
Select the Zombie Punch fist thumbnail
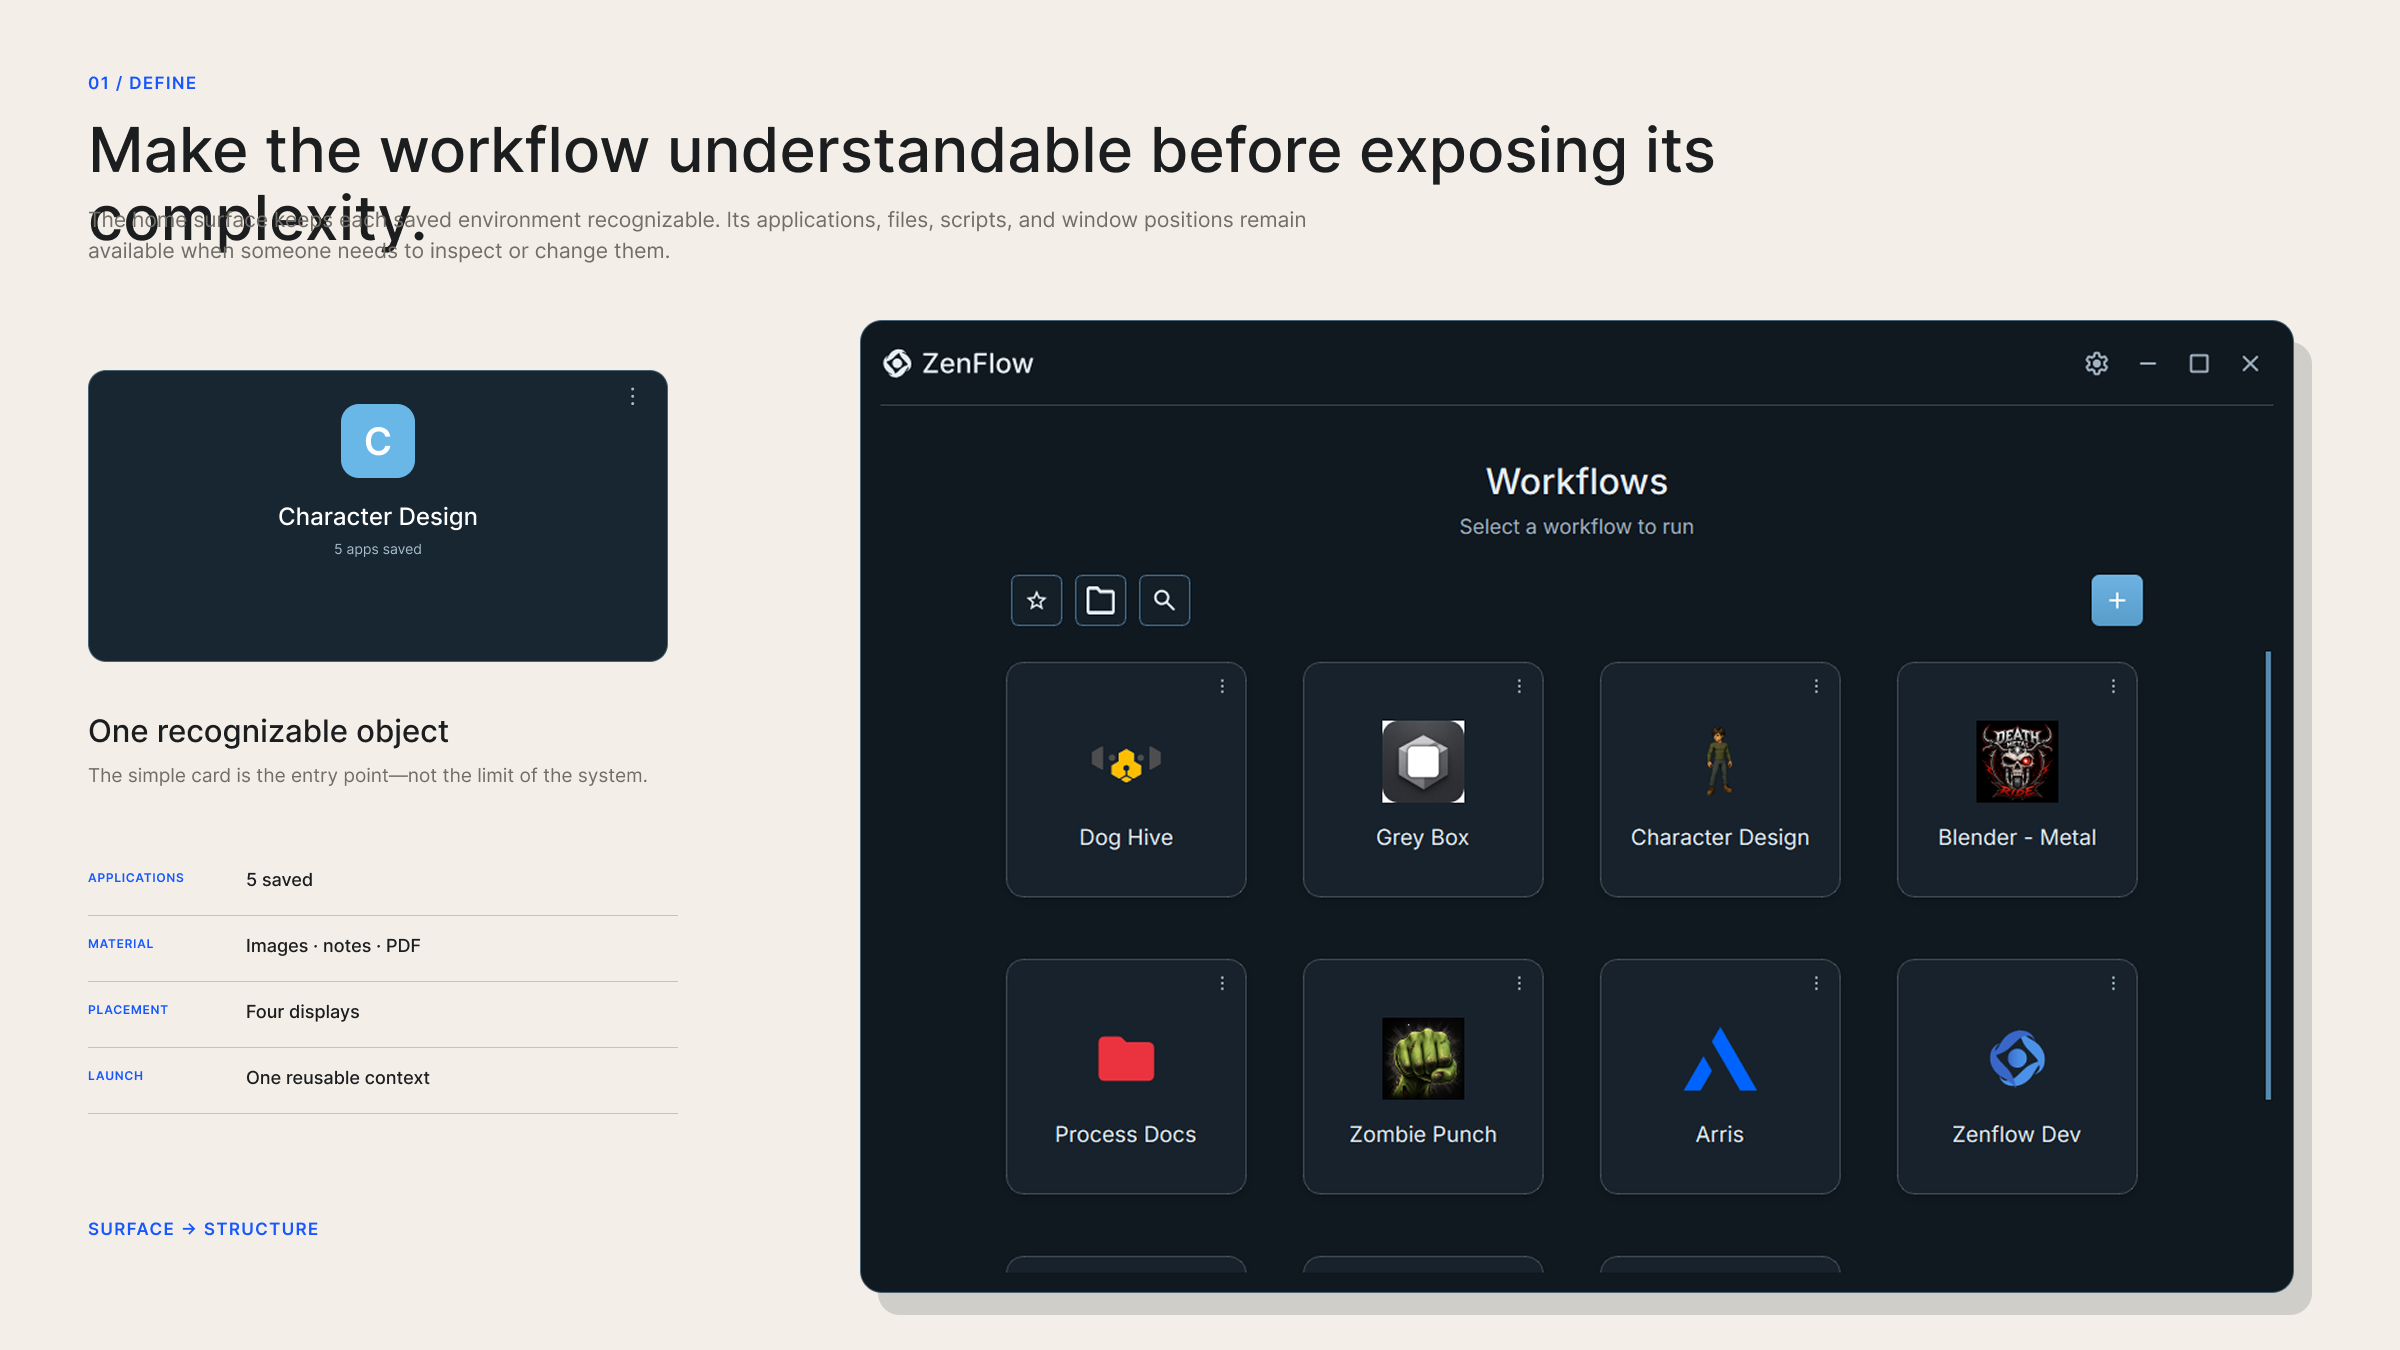(x=1423, y=1058)
